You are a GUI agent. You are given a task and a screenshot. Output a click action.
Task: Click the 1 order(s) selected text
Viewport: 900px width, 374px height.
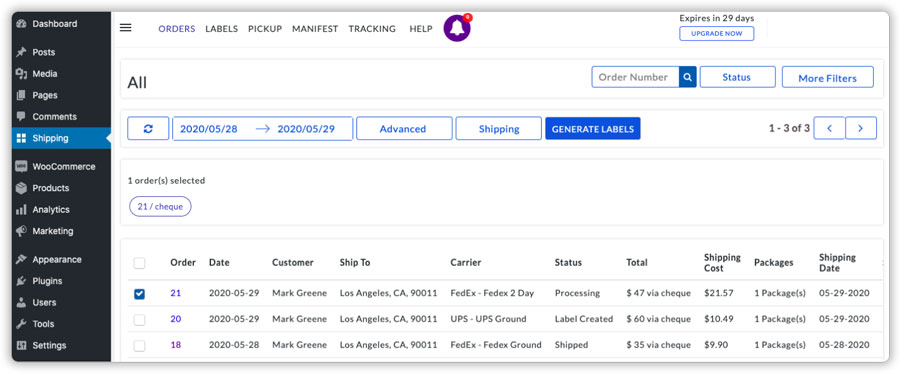[x=166, y=181]
